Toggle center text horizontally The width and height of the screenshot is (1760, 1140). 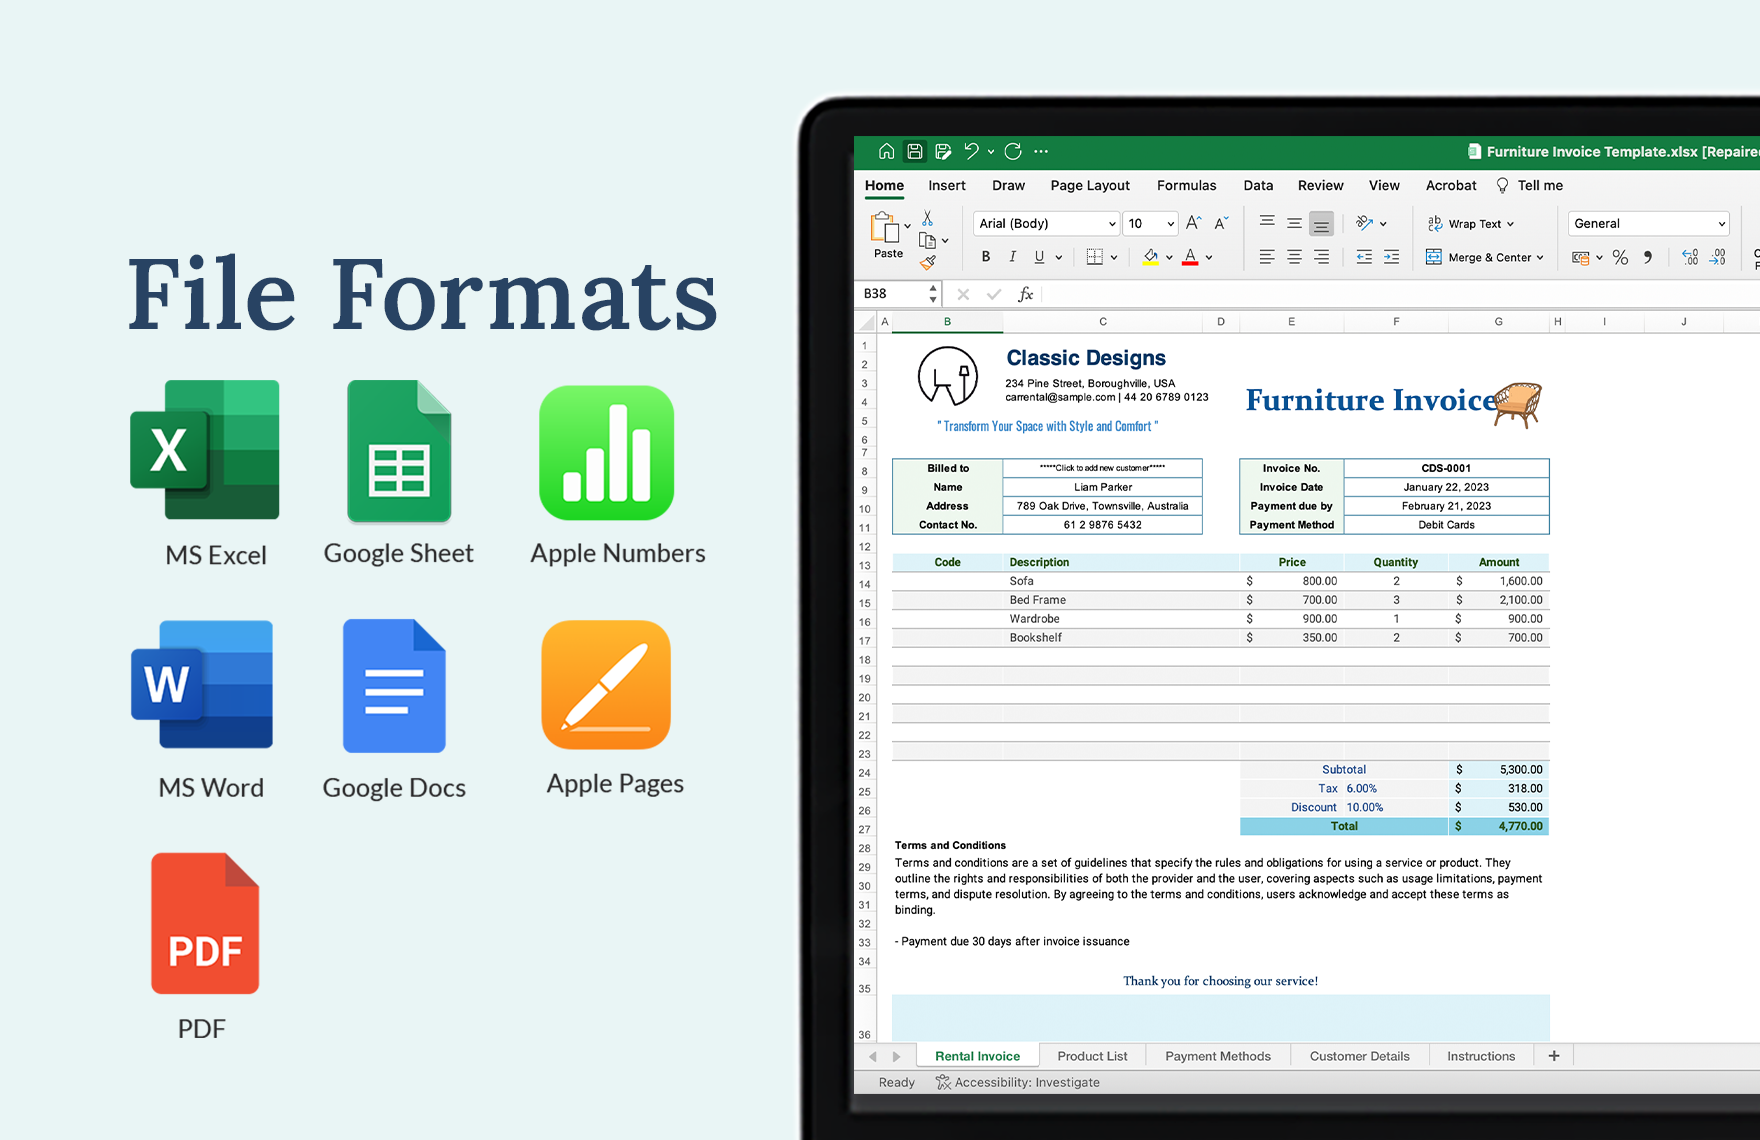click(1294, 257)
